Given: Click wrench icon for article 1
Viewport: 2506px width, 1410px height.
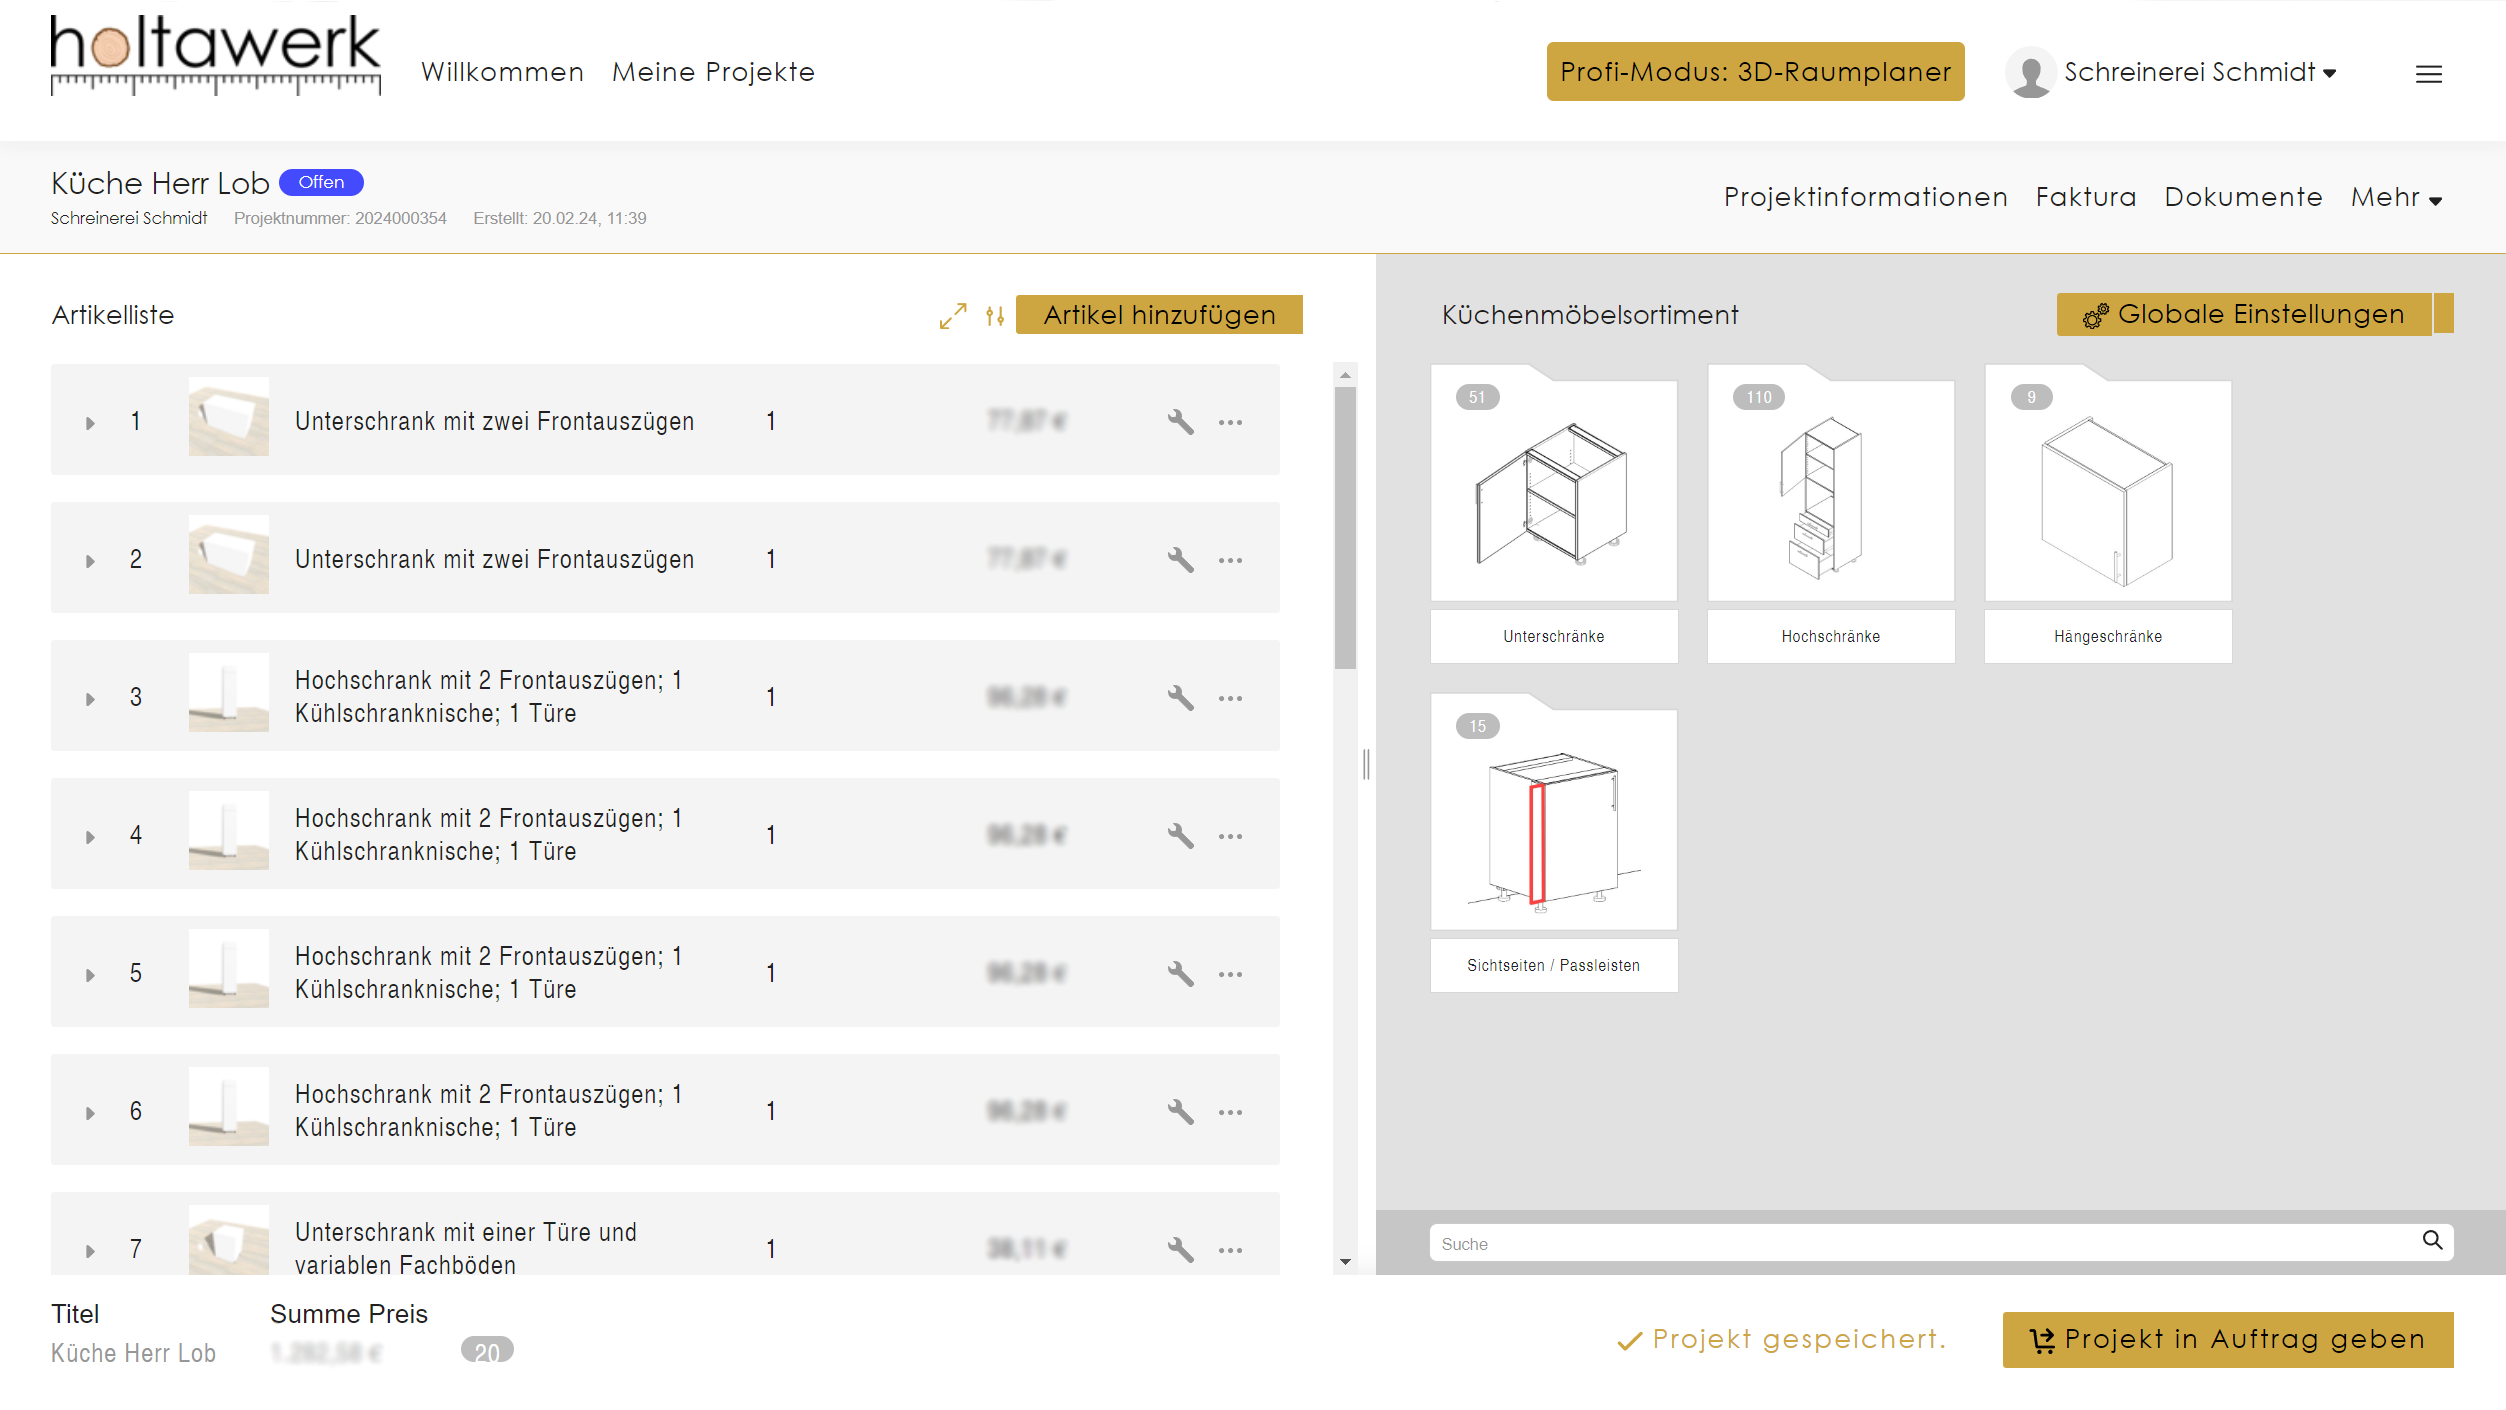Looking at the screenshot, I should (1180, 421).
